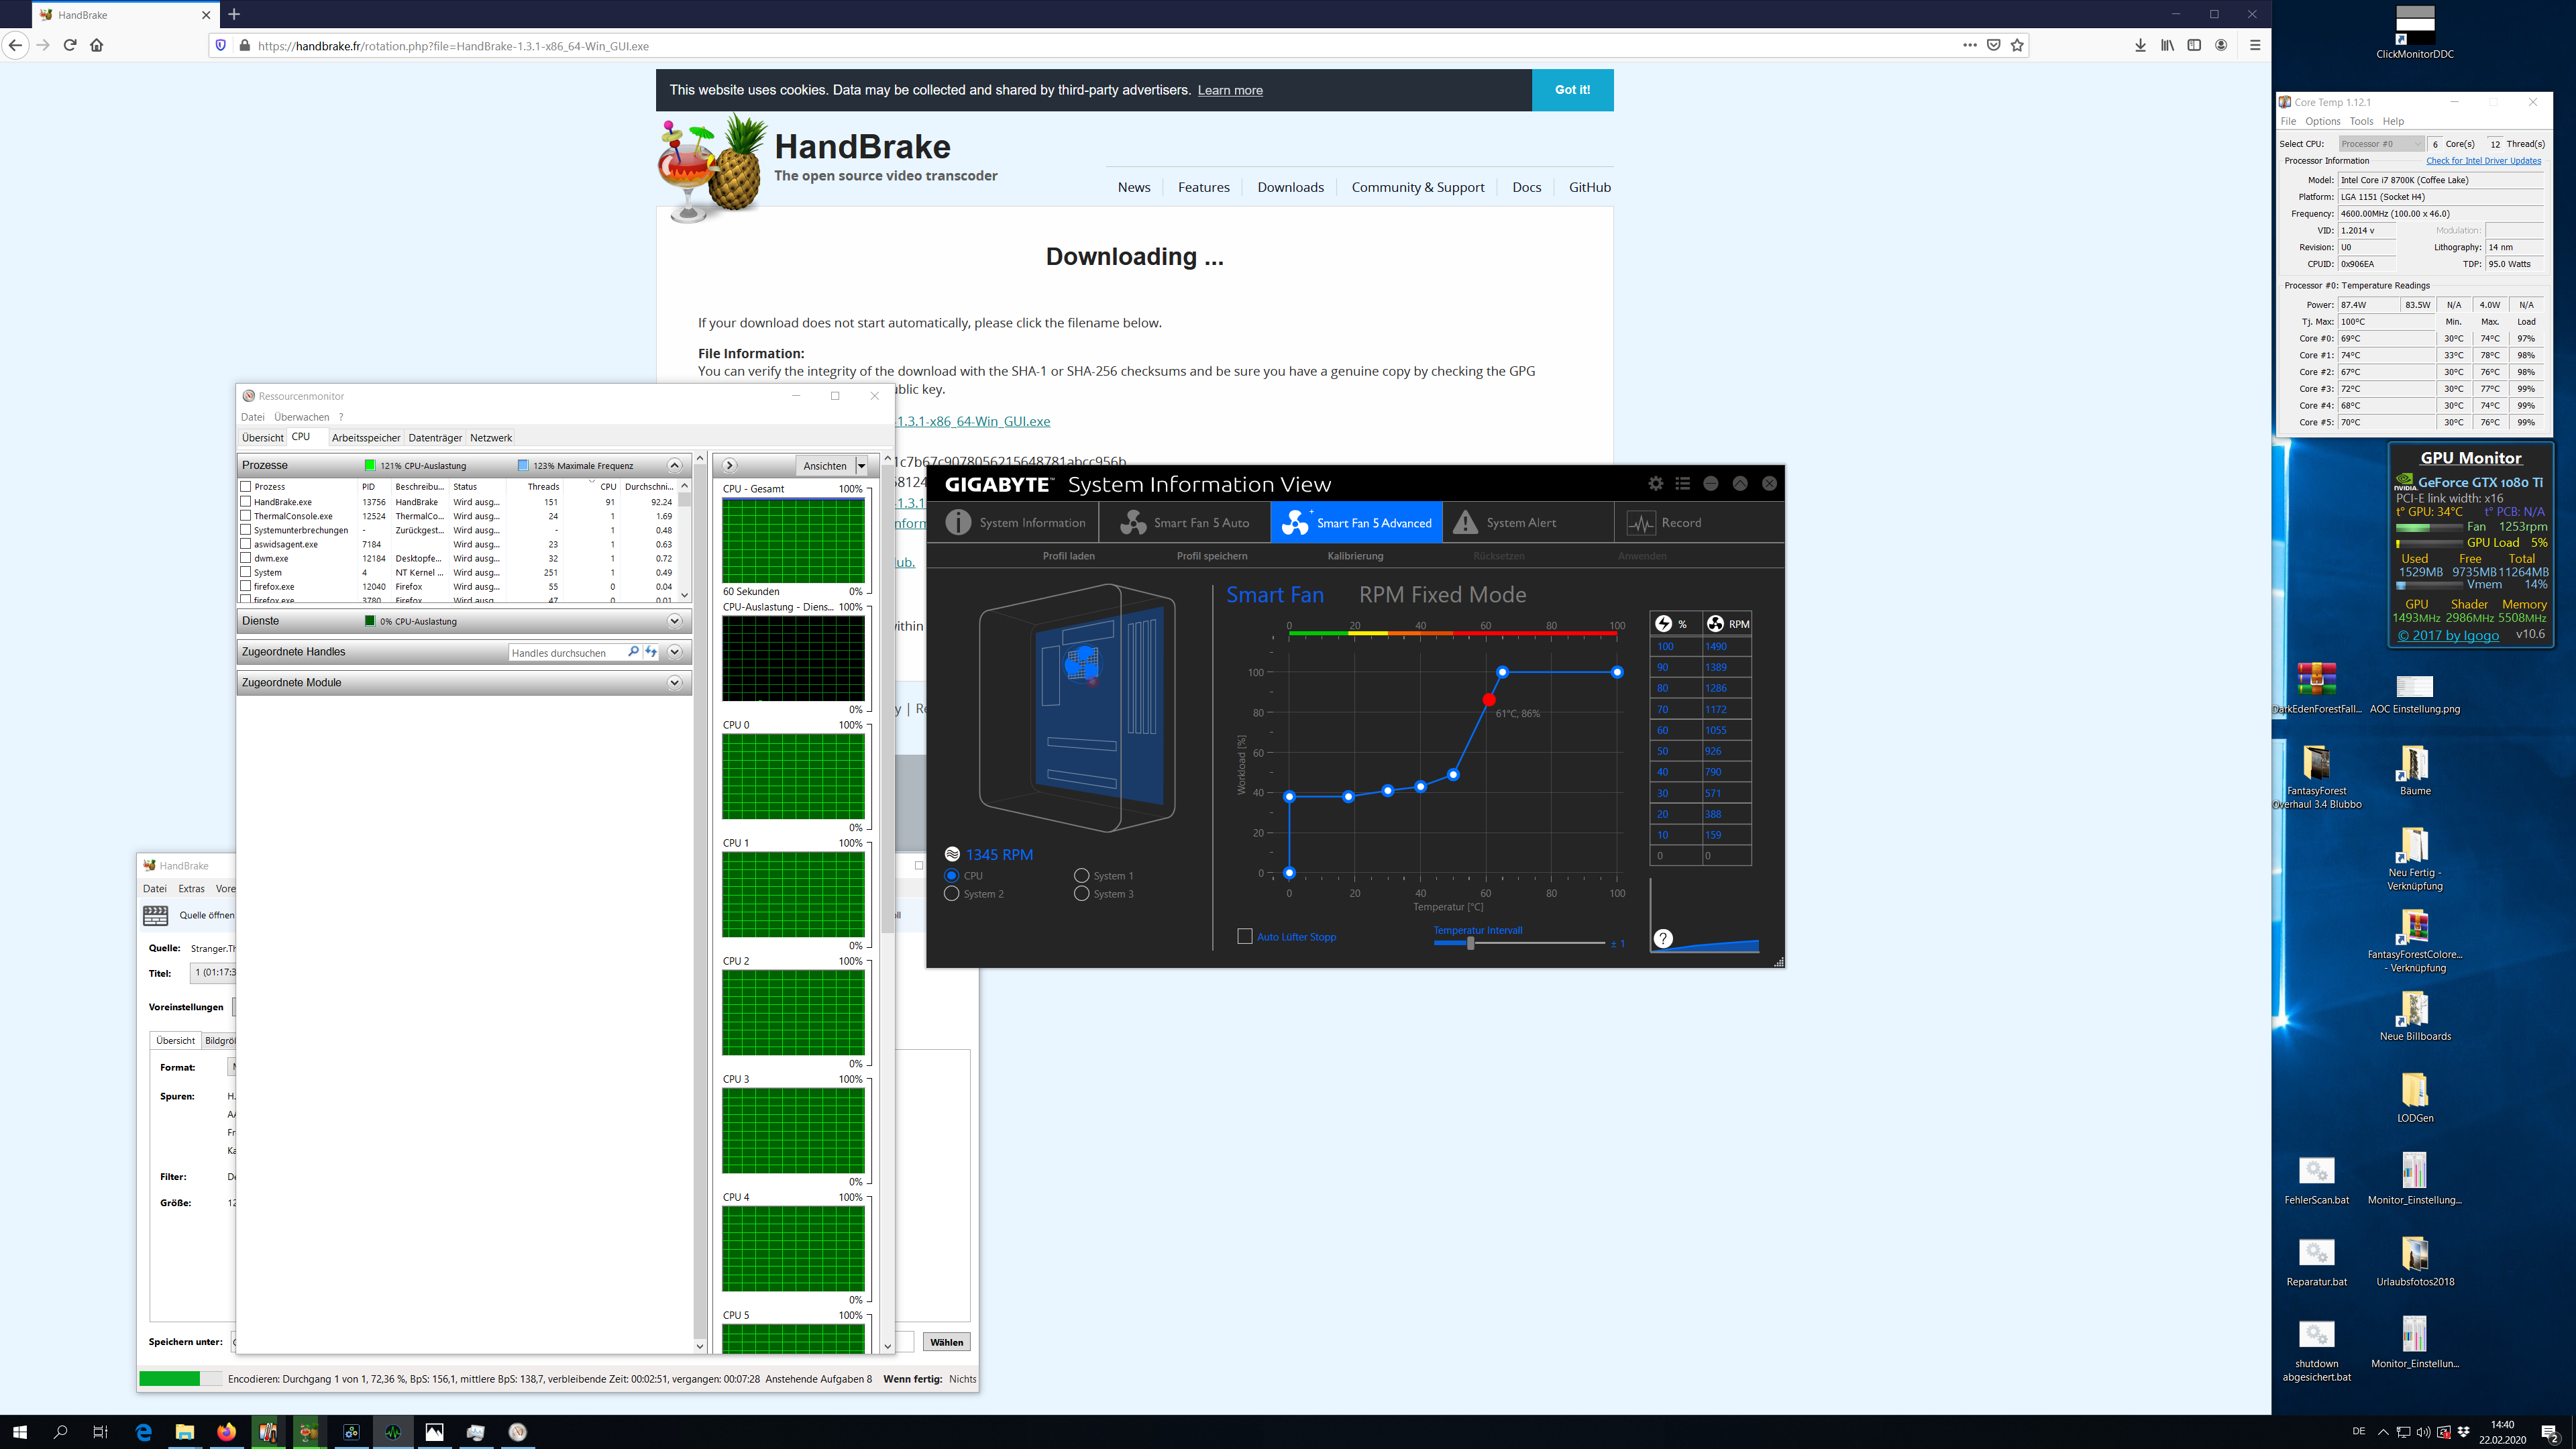The width and height of the screenshot is (2576, 1449).
Task: Refresh handle search results icon
Action: pyautogui.click(x=651, y=652)
